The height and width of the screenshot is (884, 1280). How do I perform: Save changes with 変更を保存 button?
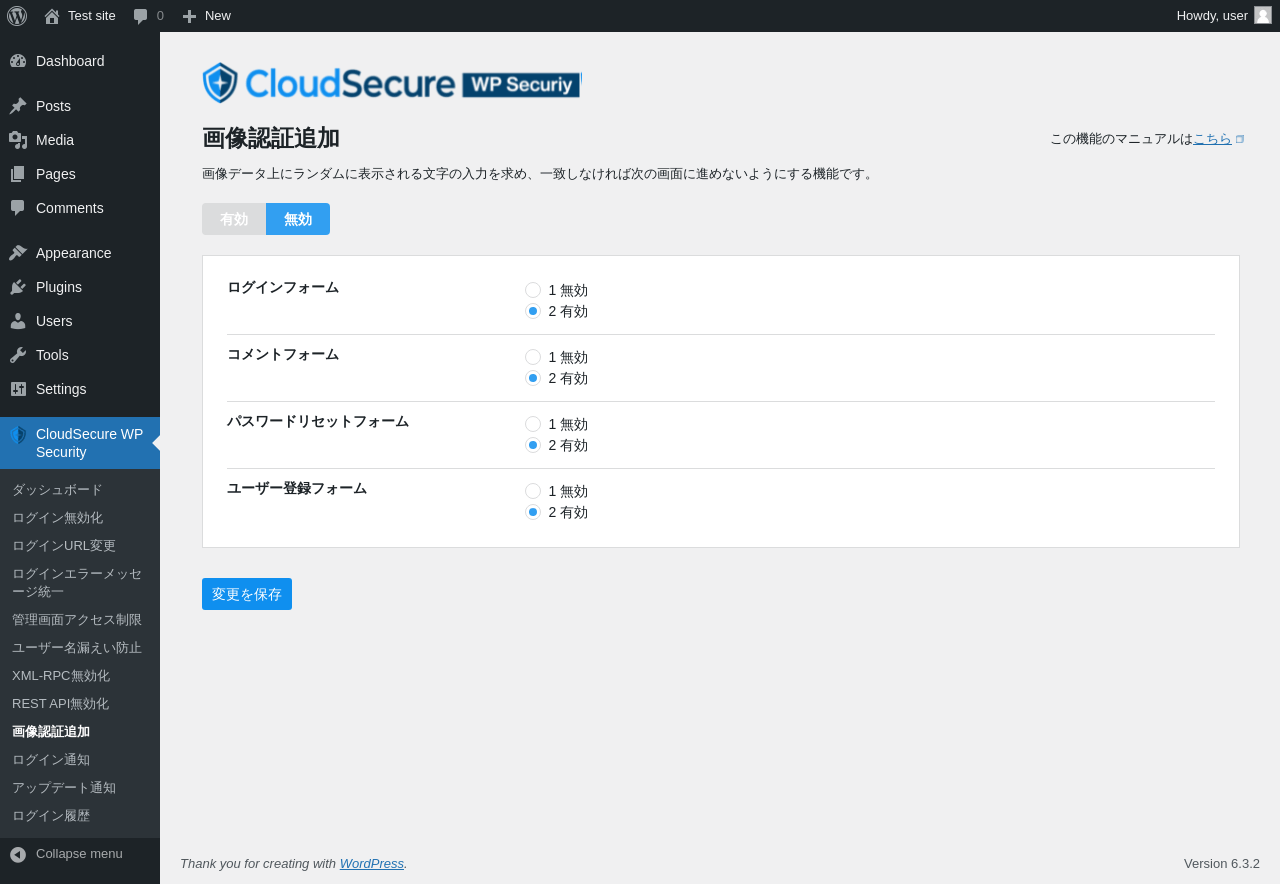tap(247, 594)
